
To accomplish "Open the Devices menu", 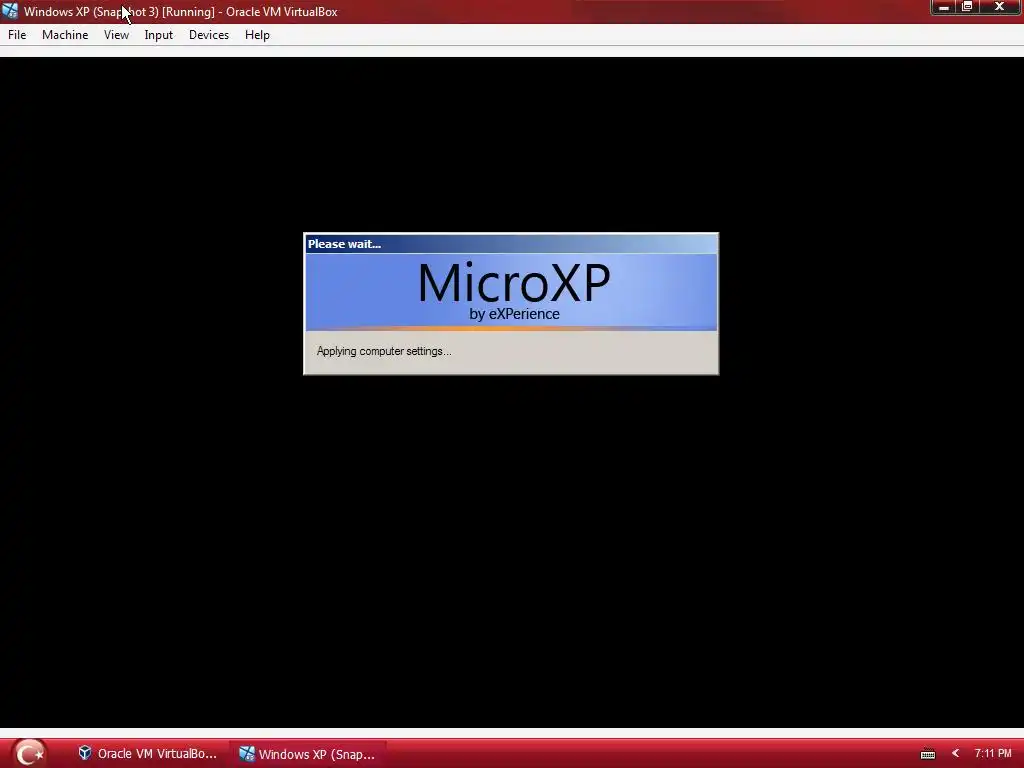I will point(209,35).
